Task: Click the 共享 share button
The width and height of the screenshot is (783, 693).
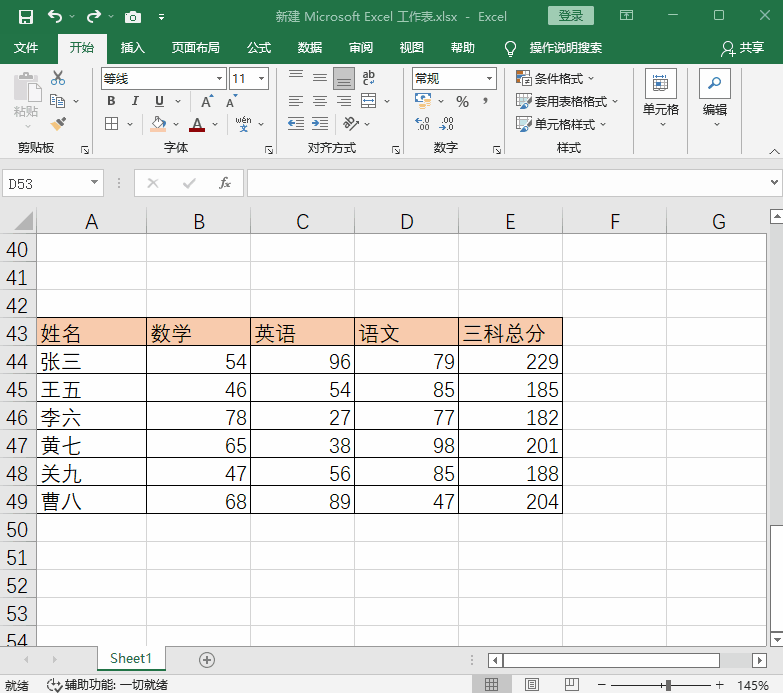Action: tap(743, 48)
